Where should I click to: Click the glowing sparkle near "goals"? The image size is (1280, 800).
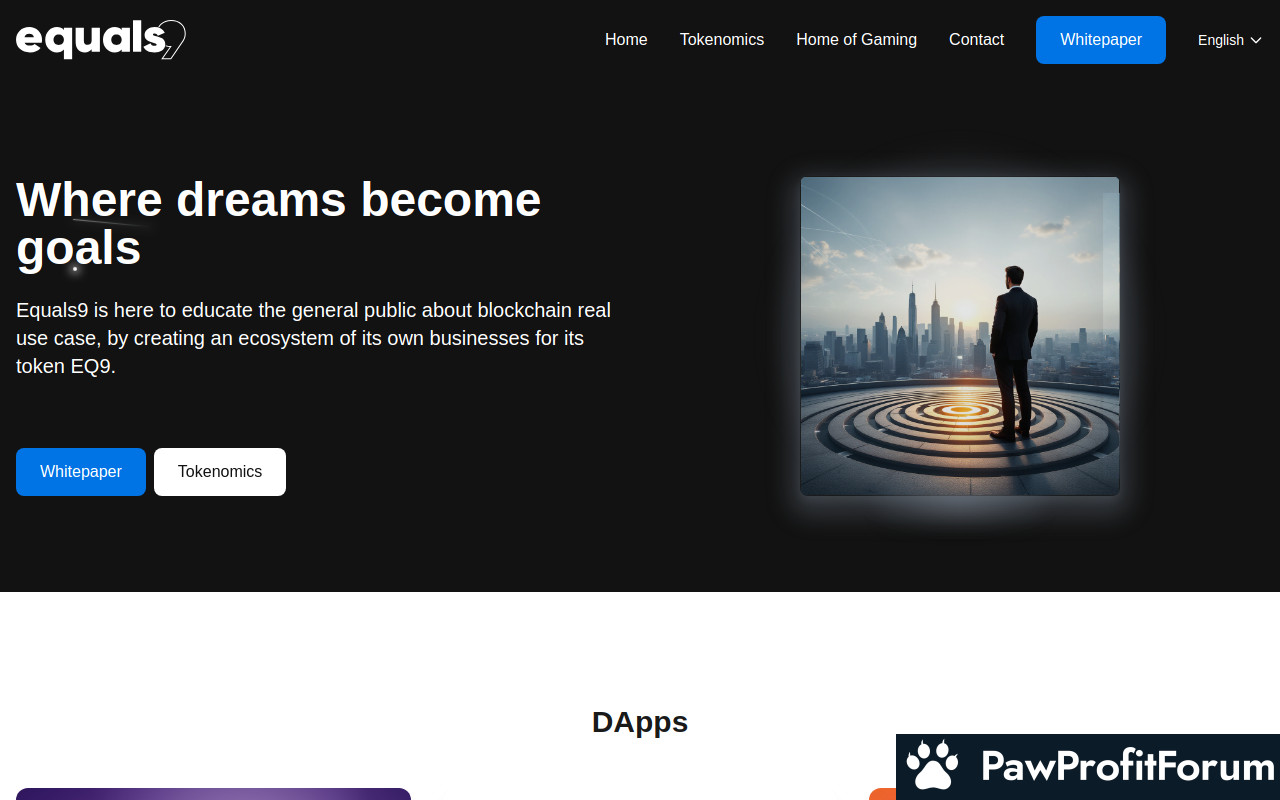pos(75,268)
